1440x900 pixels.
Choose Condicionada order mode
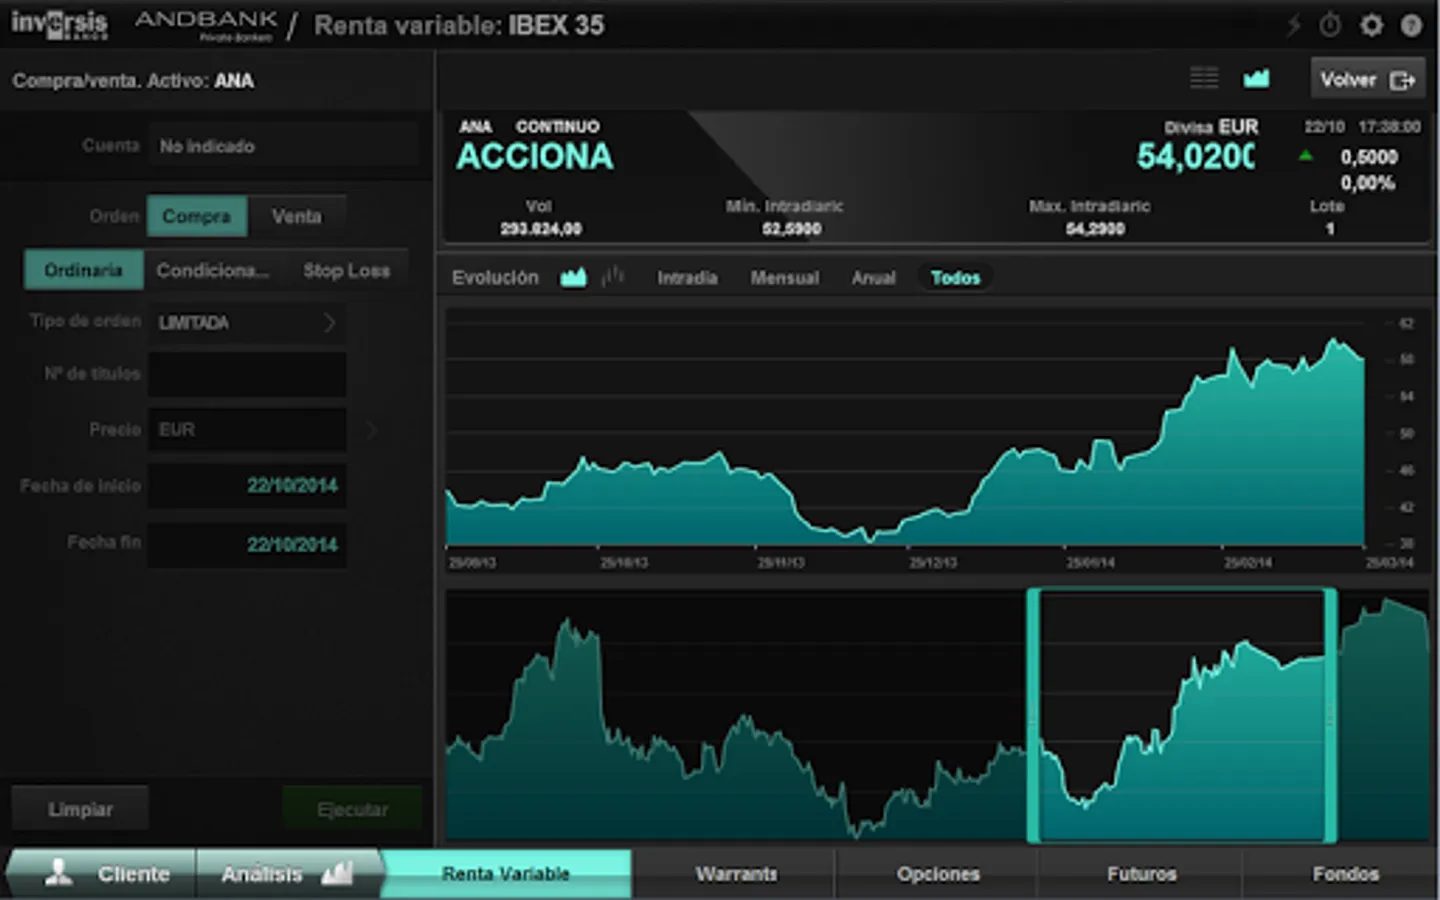click(212, 270)
